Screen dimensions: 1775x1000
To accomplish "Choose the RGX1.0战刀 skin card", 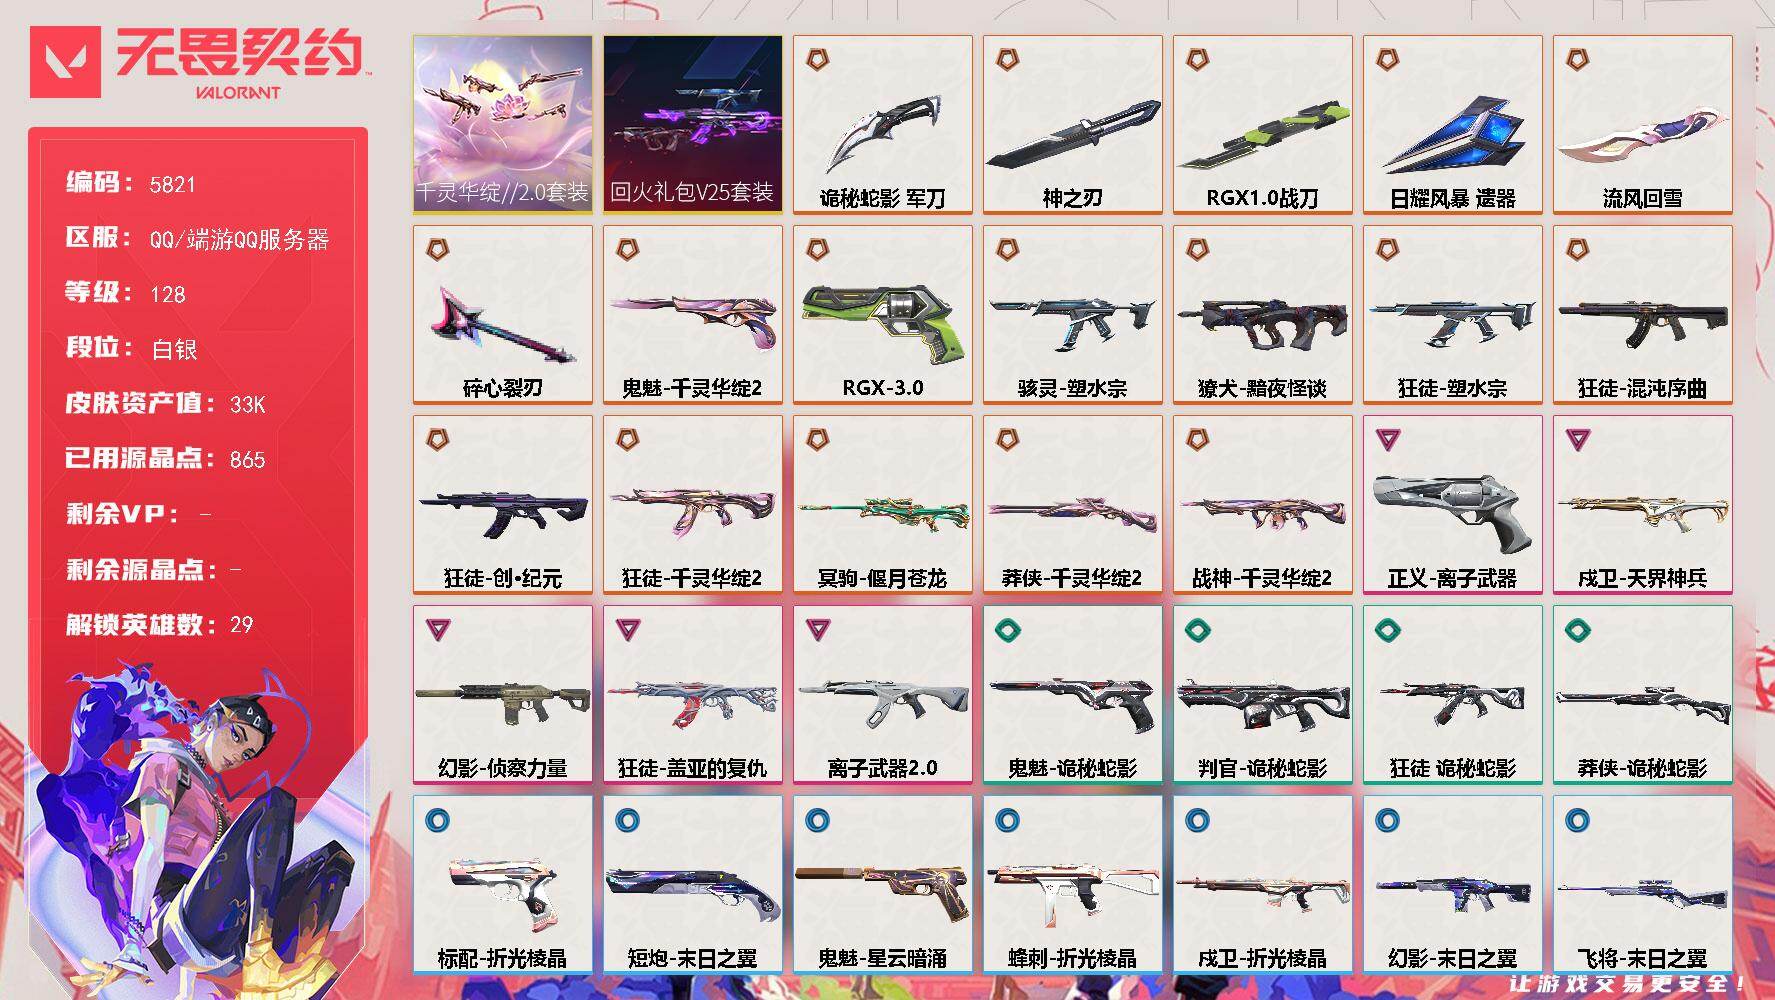I will coord(1262,124).
